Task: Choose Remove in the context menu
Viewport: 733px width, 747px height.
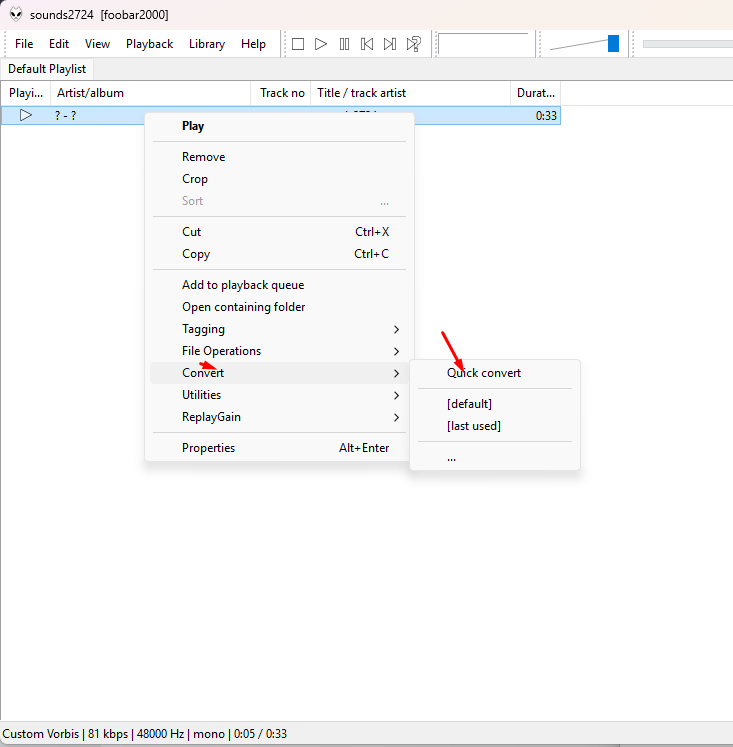Action: click(x=279, y=157)
